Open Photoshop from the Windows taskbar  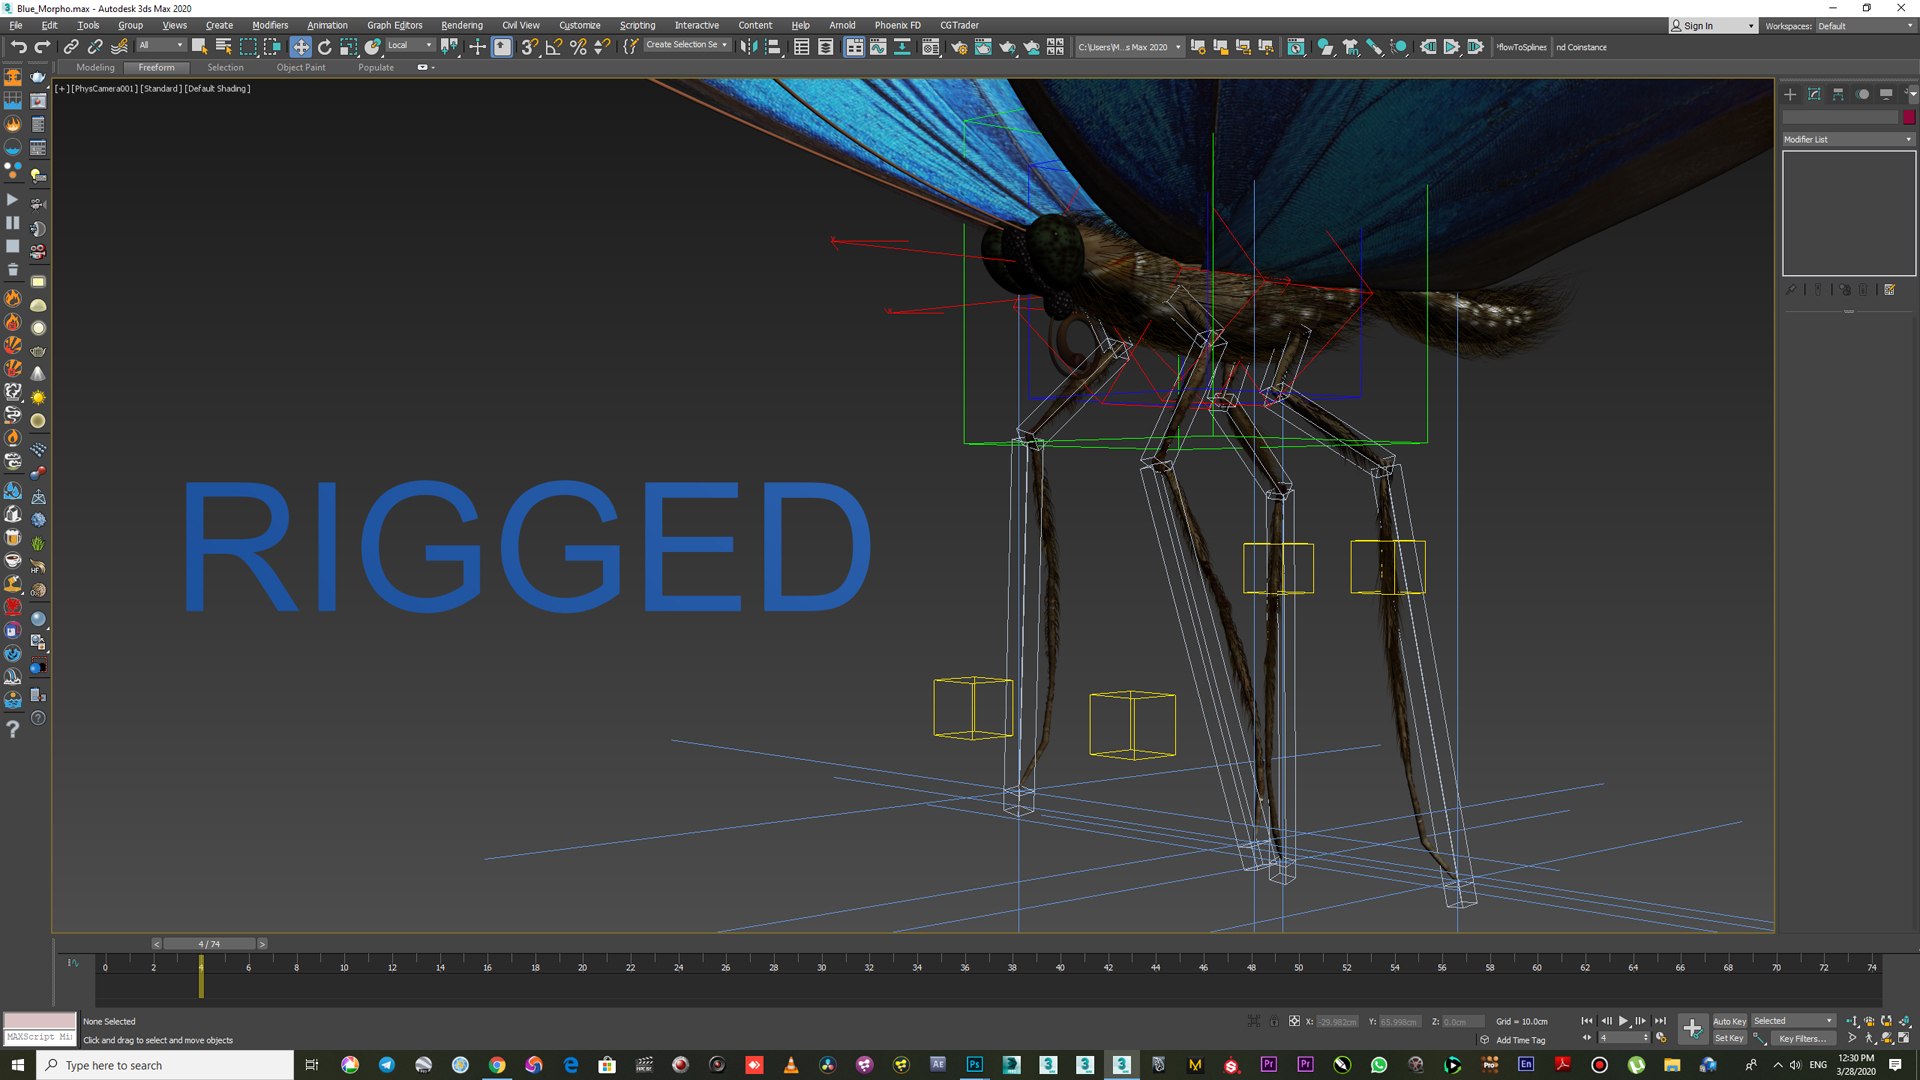(974, 1065)
